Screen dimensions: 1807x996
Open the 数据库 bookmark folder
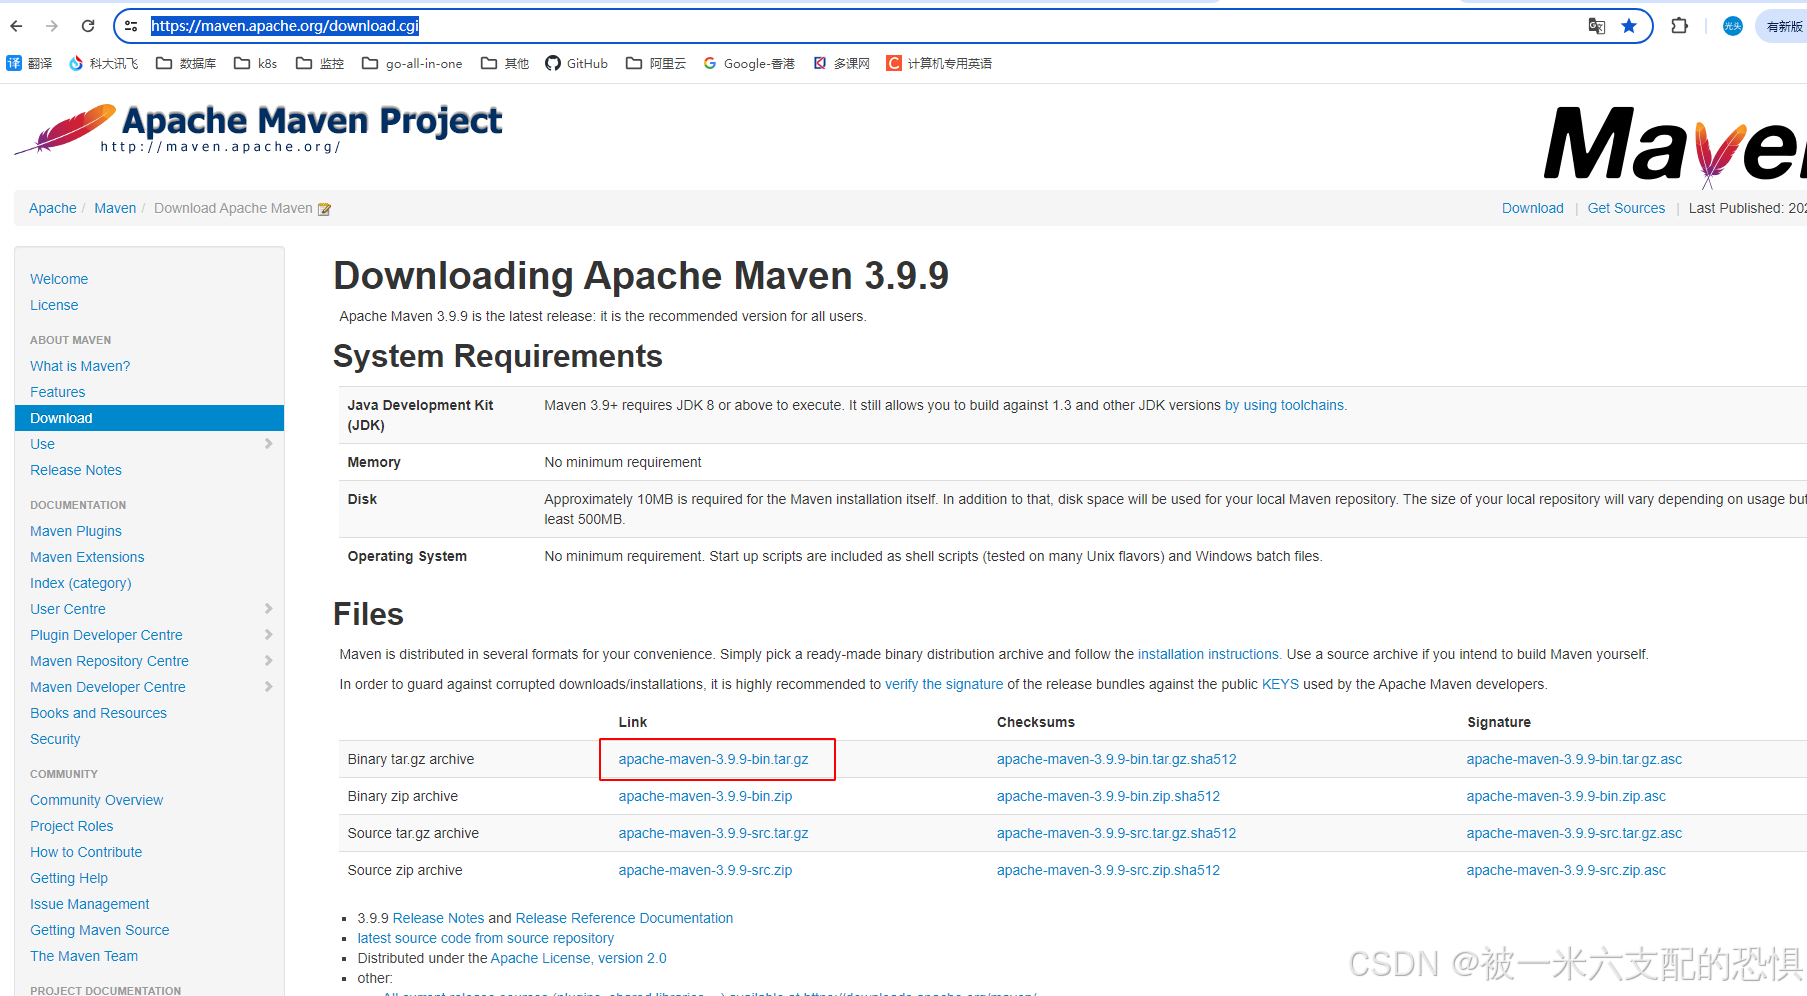(x=186, y=63)
